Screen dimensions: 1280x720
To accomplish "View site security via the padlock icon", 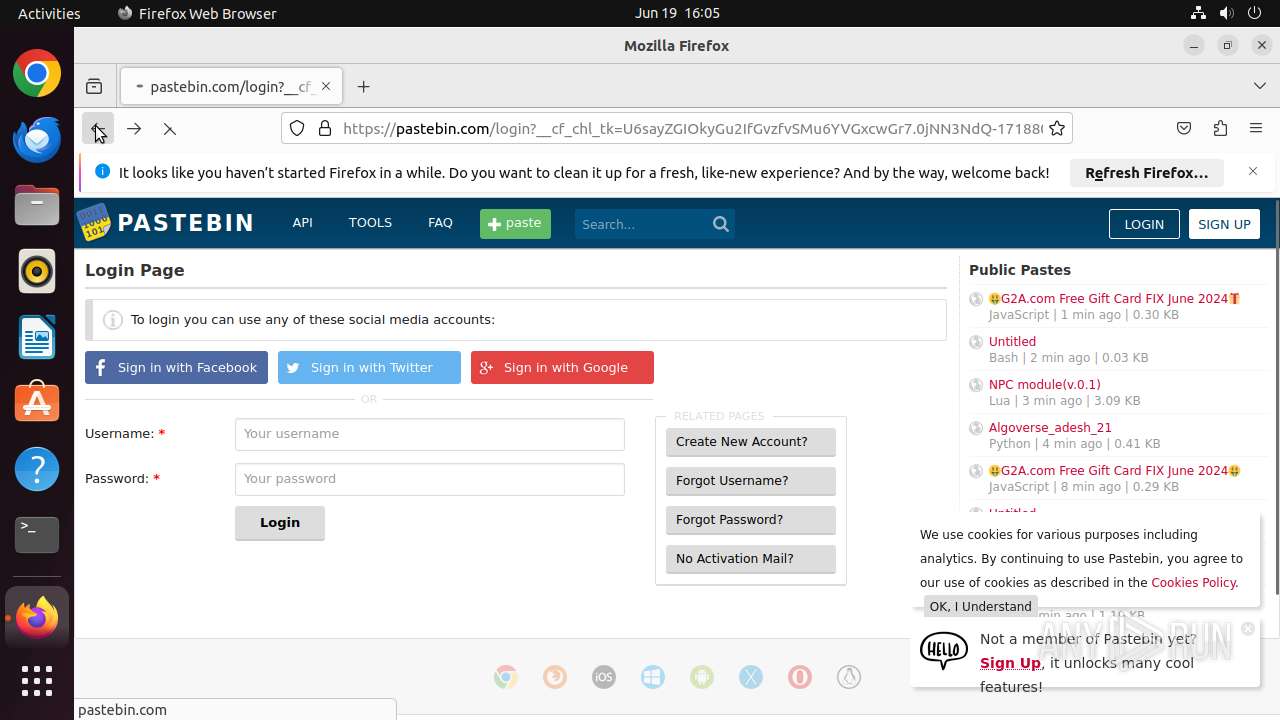I will [x=324, y=128].
